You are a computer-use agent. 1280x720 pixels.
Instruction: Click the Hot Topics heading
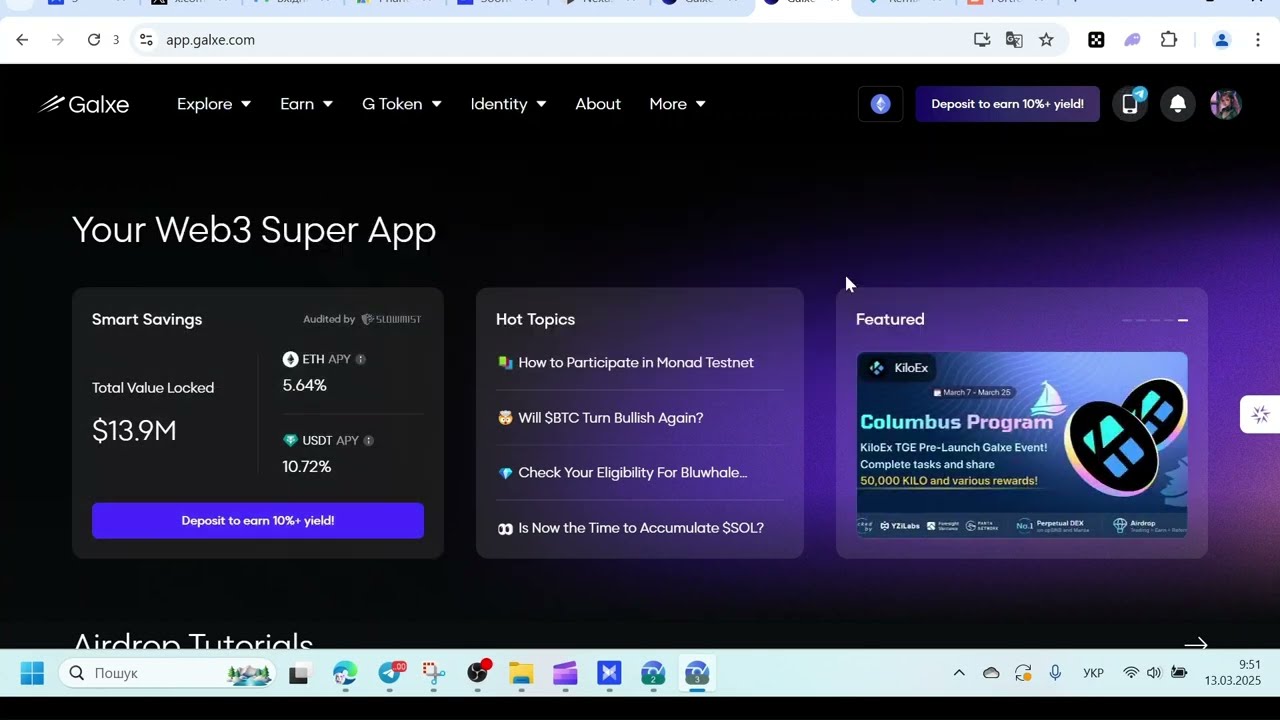(x=535, y=319)
